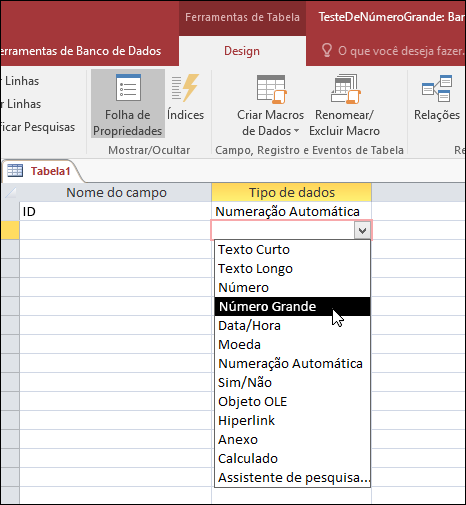Select Sim/Não data type

[x=292, y=382]
